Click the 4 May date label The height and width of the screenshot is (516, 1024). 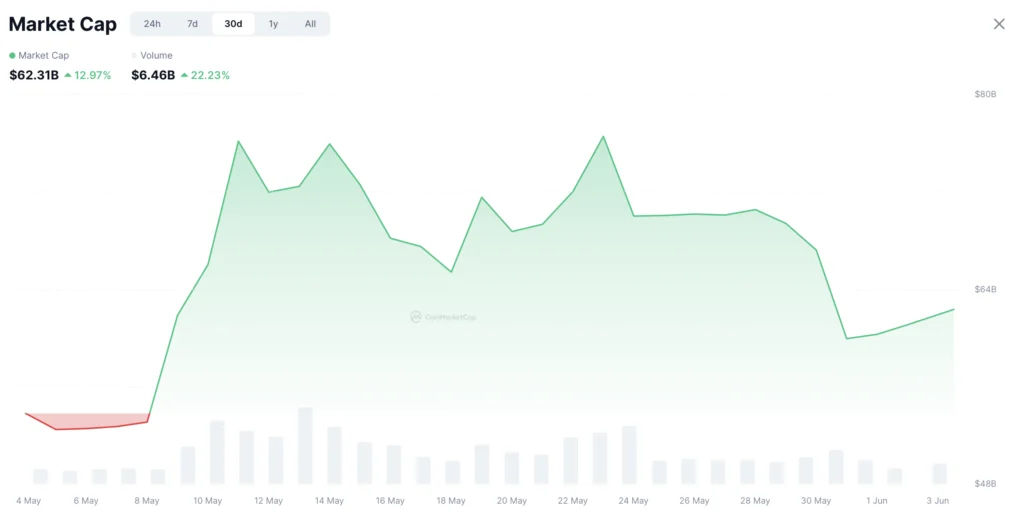click(28, 501)
